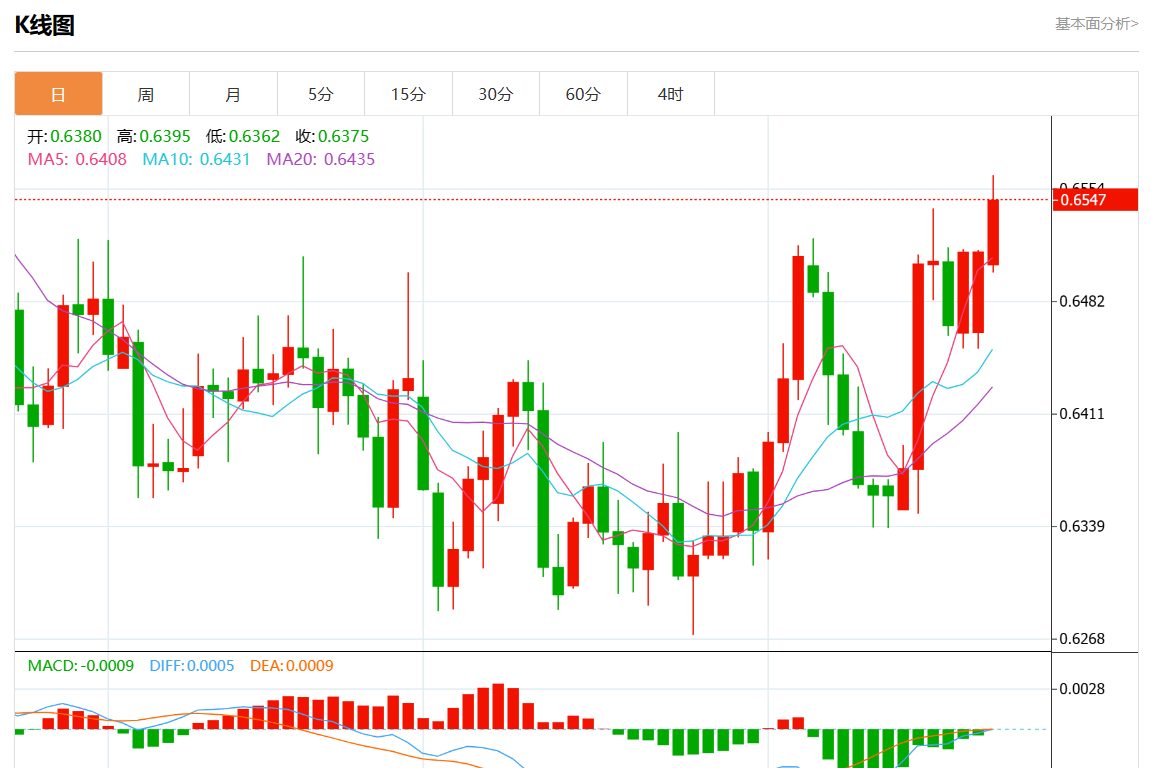Image resolution: width=1151 pixels, height=768 pixels.
Task: Open the 15分 interval tab
Action: 408,94
